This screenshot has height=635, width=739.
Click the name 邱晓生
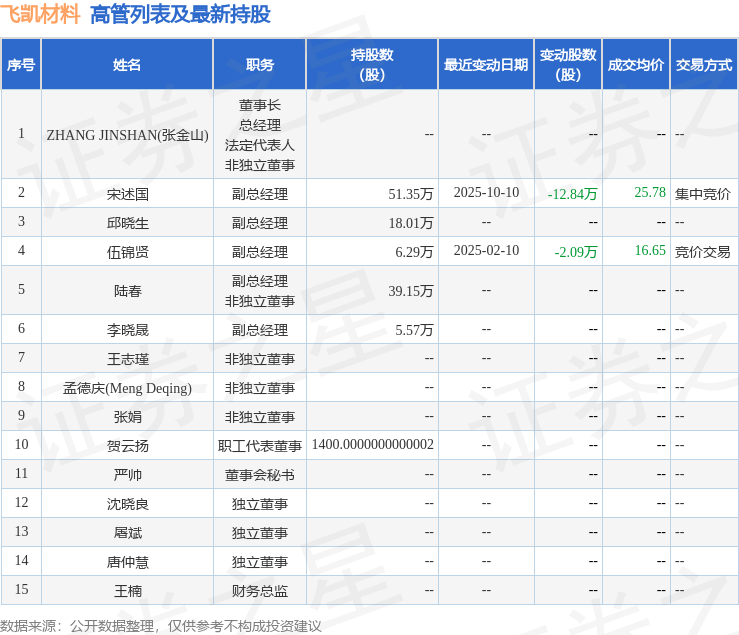(x=127, y=223)
